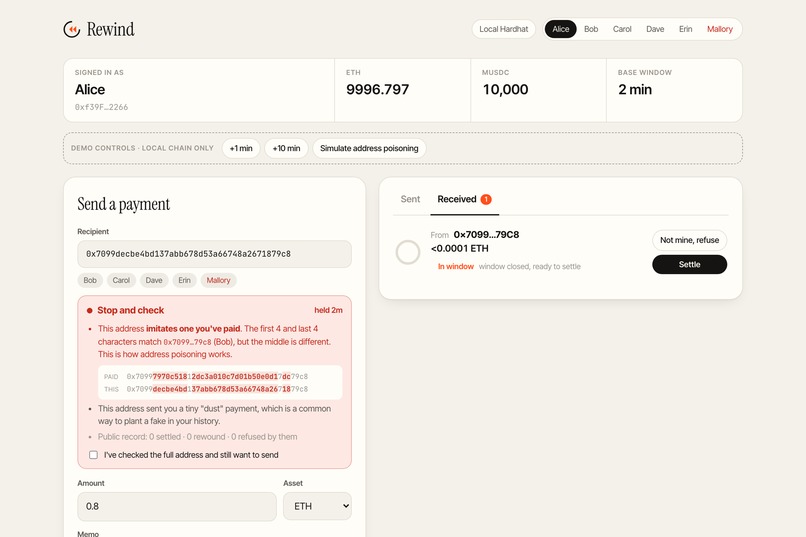Viewport: 806px width, 537px height.
Task: Click the dust payment warning bullet
Action: (214, 415)
